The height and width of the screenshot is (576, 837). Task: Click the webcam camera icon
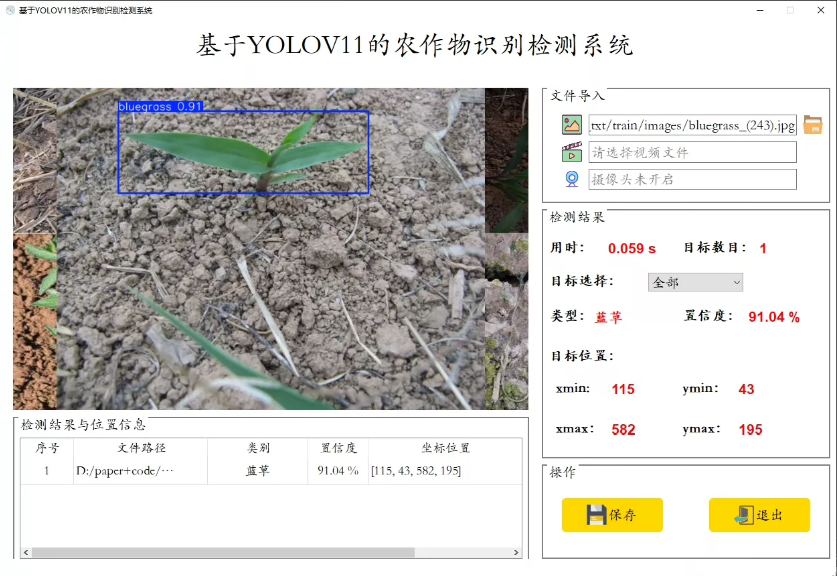tap(572, 179)
